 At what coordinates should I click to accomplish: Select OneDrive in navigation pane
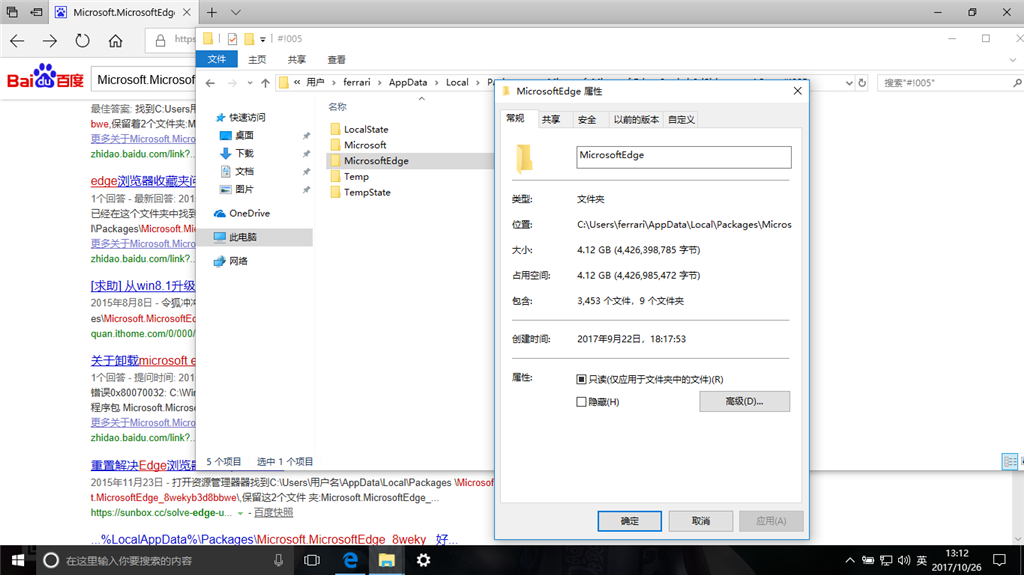249,213
